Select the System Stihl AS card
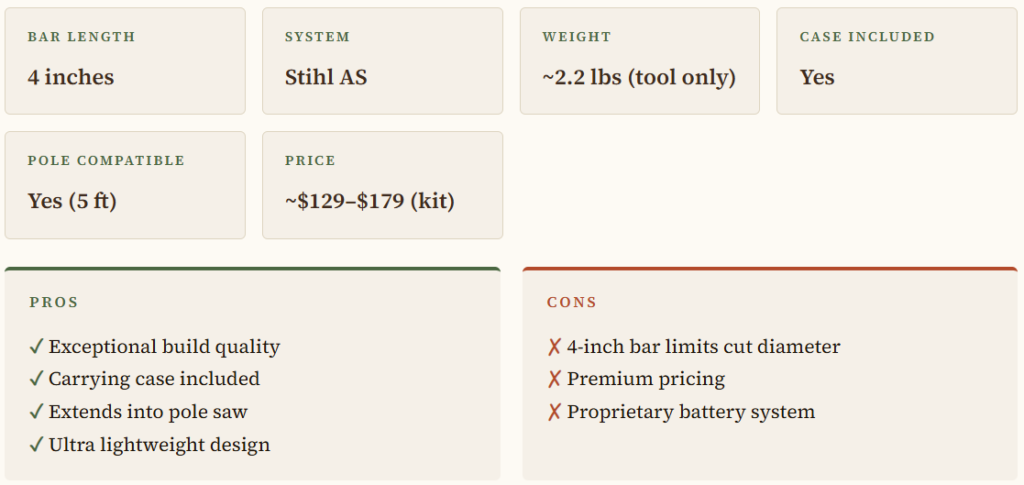The image size is (1024, 485). point(382,61)
